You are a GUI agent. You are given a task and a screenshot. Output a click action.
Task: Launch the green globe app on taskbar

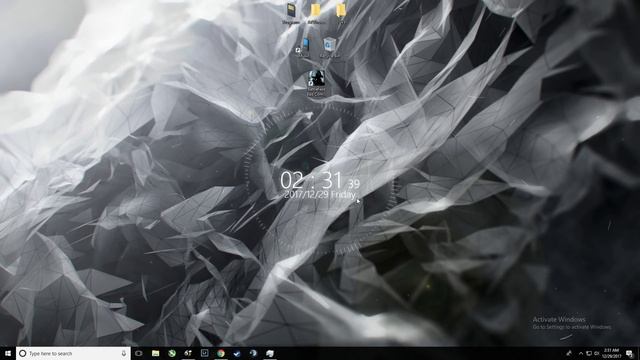click(x=172, y=353)
